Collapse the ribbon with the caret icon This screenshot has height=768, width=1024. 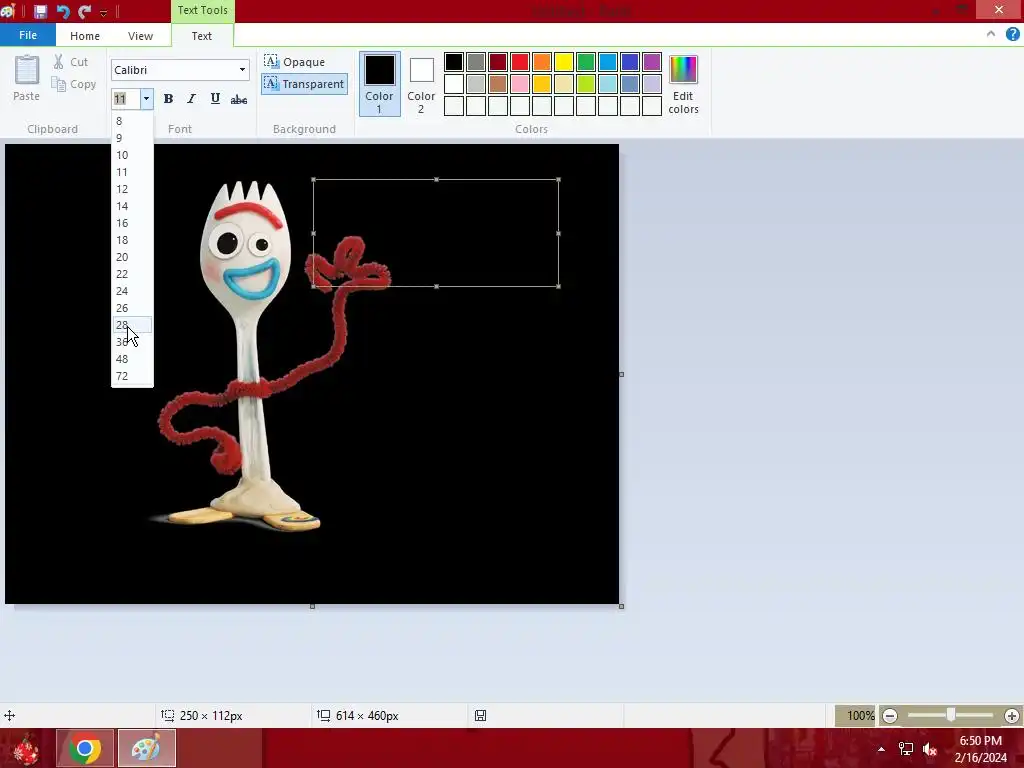pyautogui.click(x=991, y=34)
